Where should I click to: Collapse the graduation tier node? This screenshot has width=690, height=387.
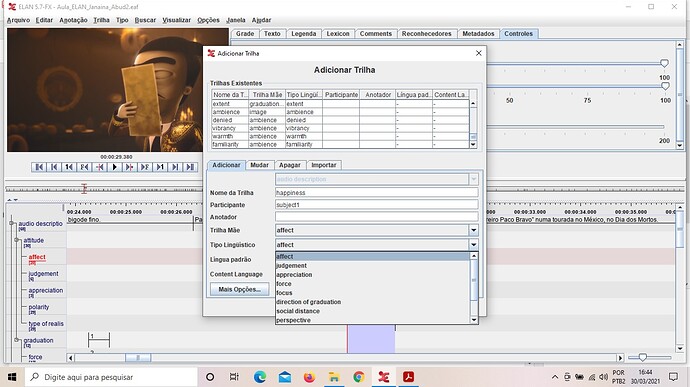click(x=17, y=340)
